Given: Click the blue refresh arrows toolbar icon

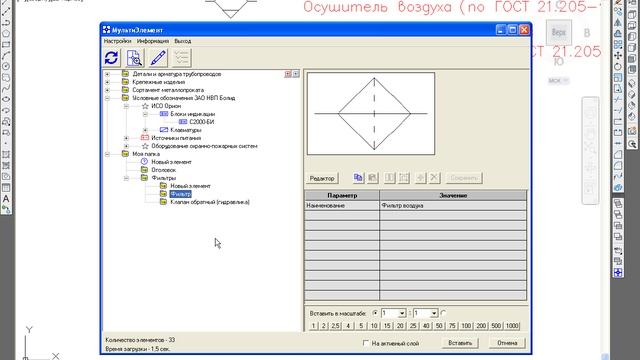Looking at the screenshot, I should point(111,58).
